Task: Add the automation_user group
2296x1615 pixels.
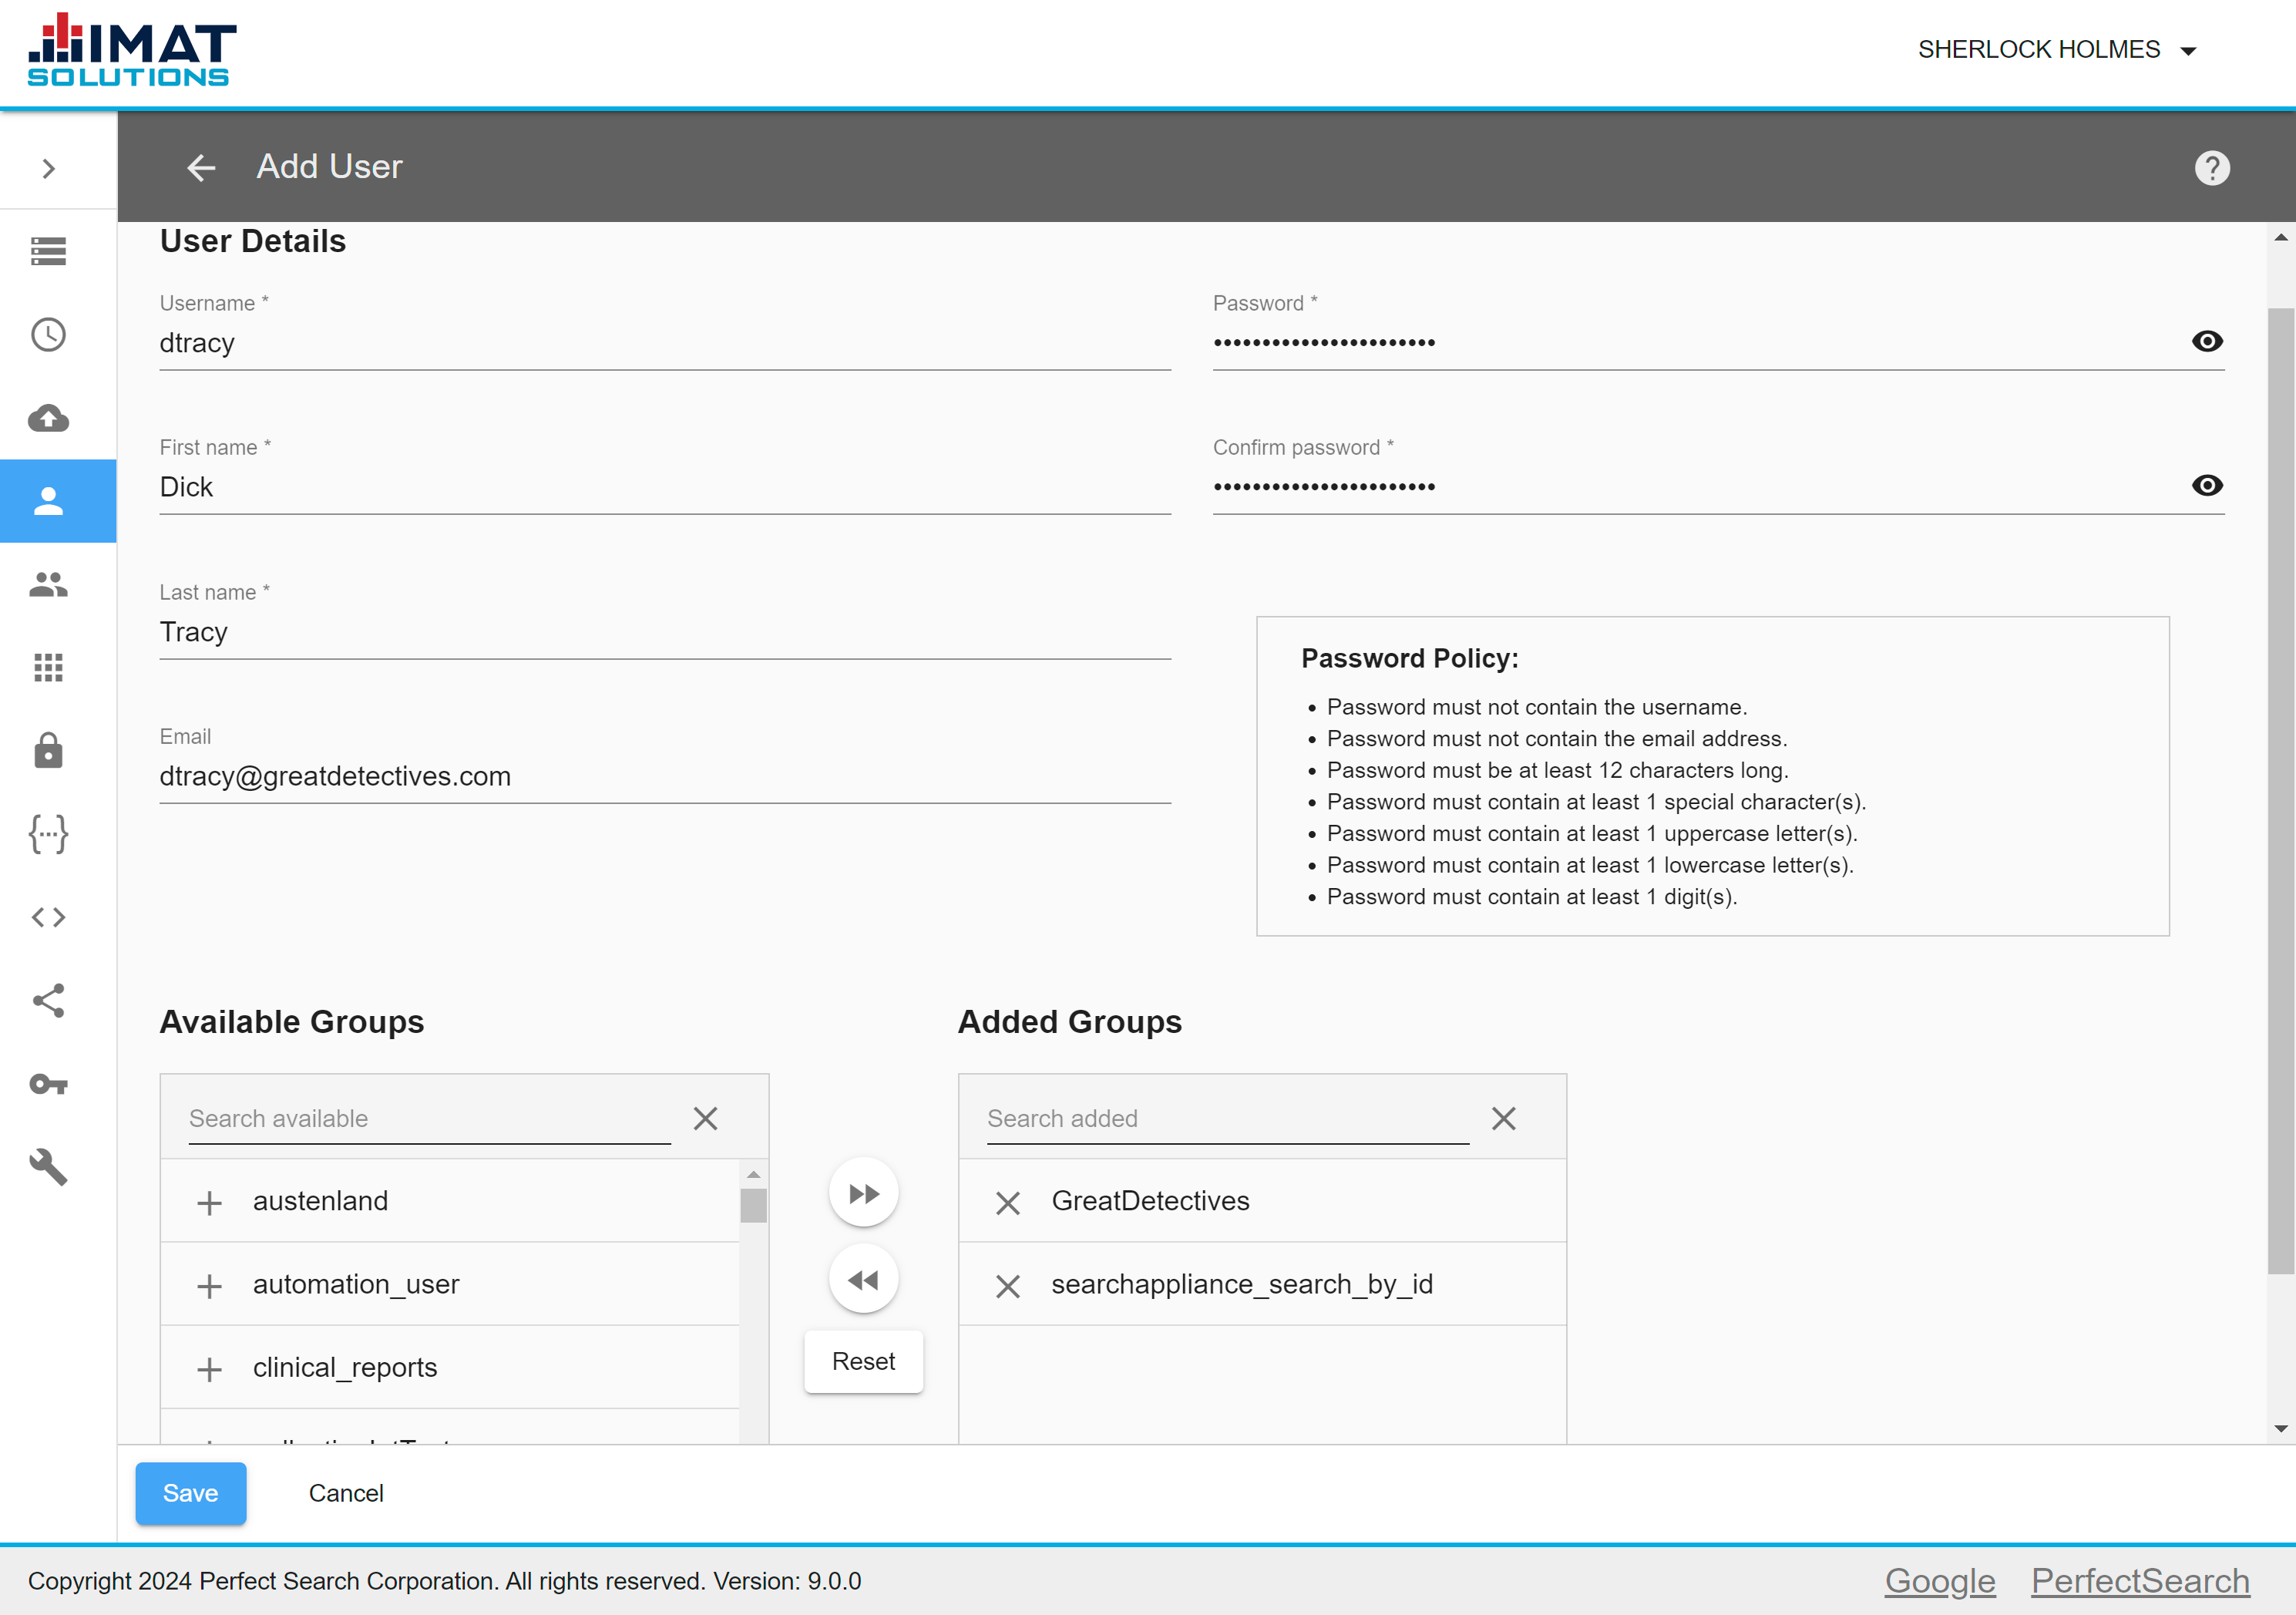Action: (x=209, y=1286)
